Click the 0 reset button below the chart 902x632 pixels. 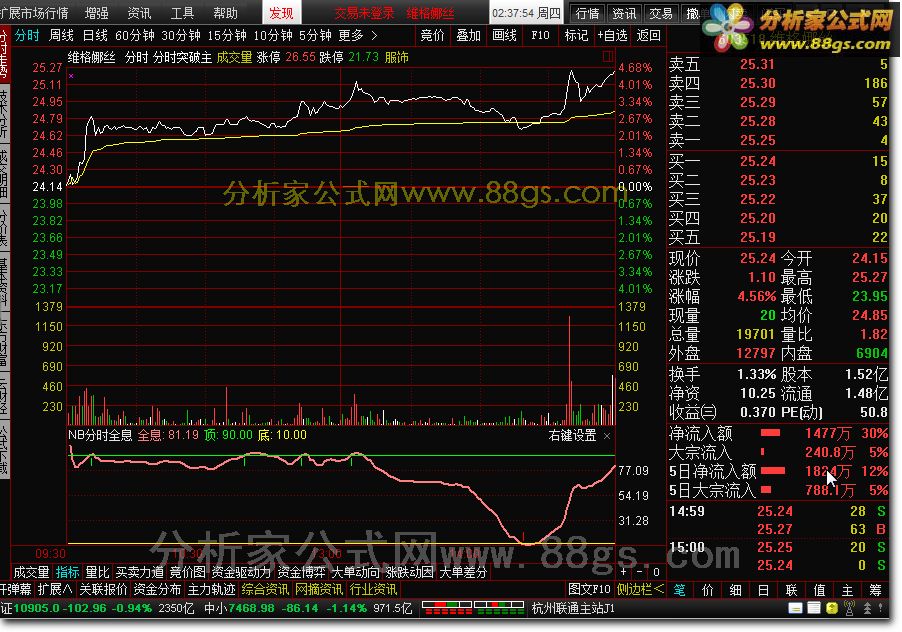pyautogui.click(x=656, y=572)
